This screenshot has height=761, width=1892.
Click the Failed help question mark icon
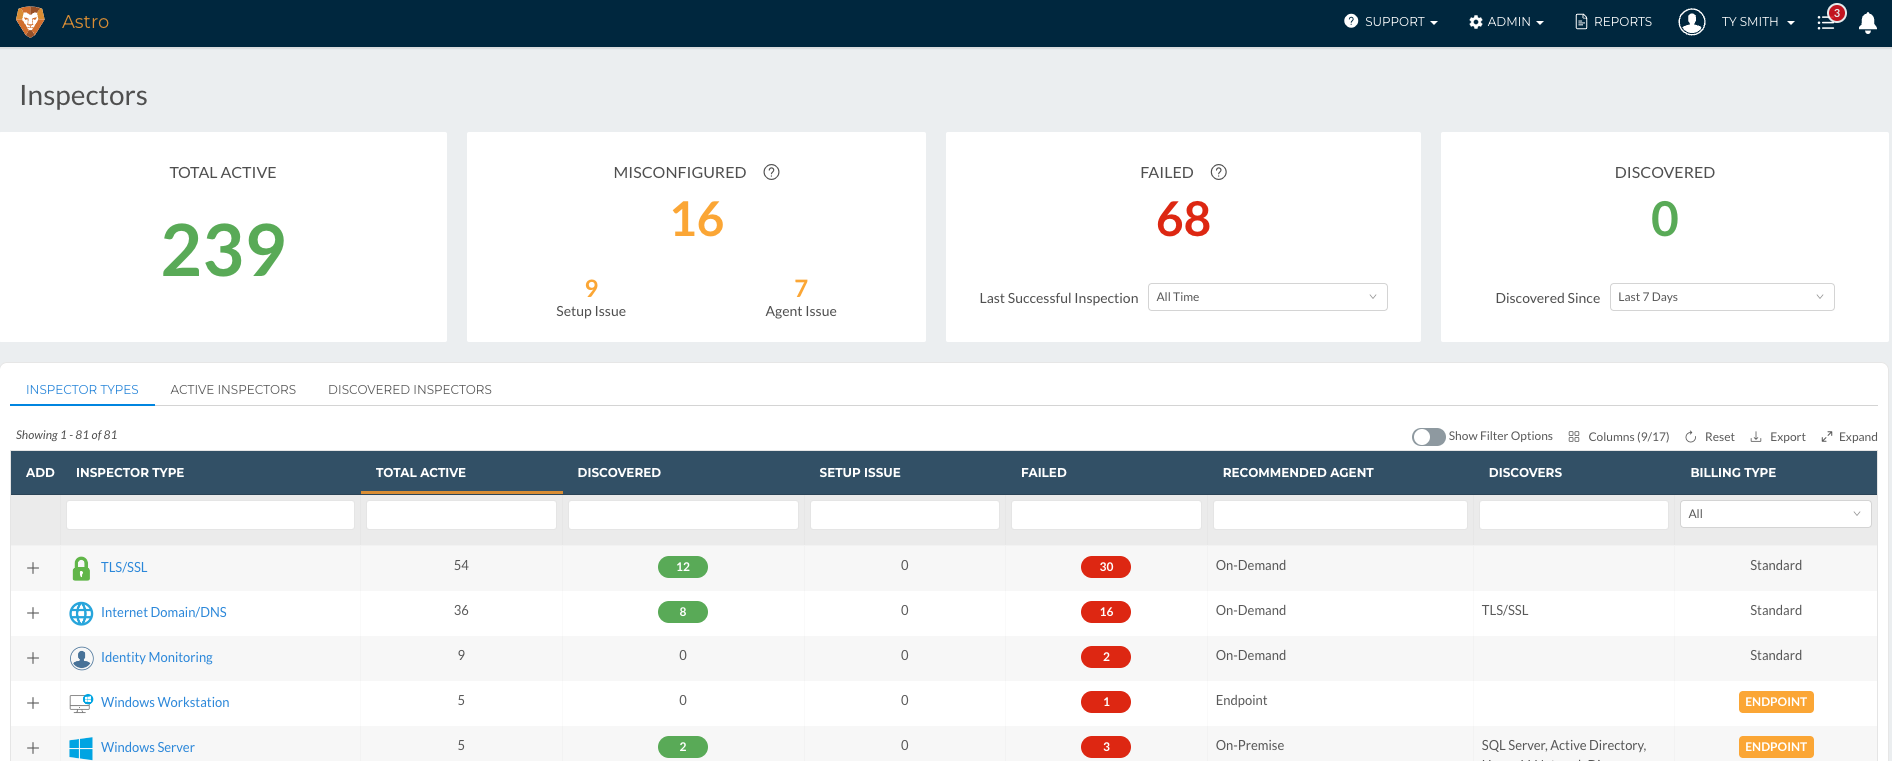pos(1218,172)
